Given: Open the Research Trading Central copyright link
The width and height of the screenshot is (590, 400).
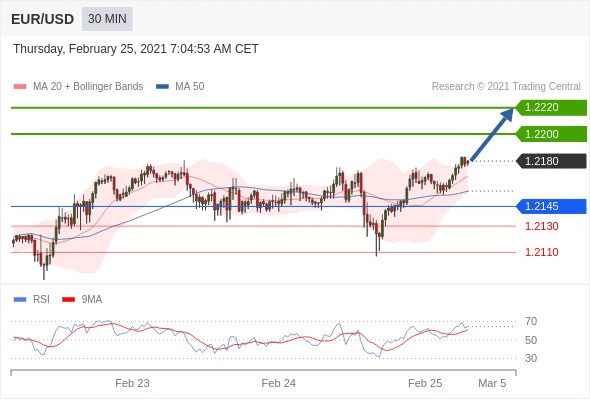Looking at the screenshot, I should point(506,87).
